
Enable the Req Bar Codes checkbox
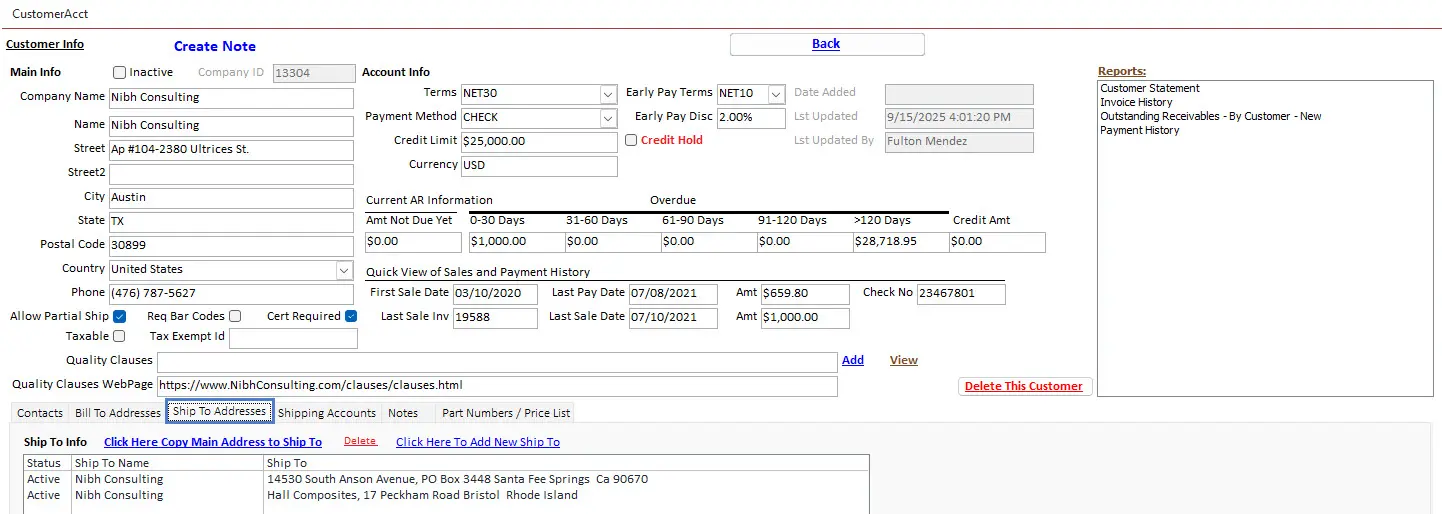point(235,317)
